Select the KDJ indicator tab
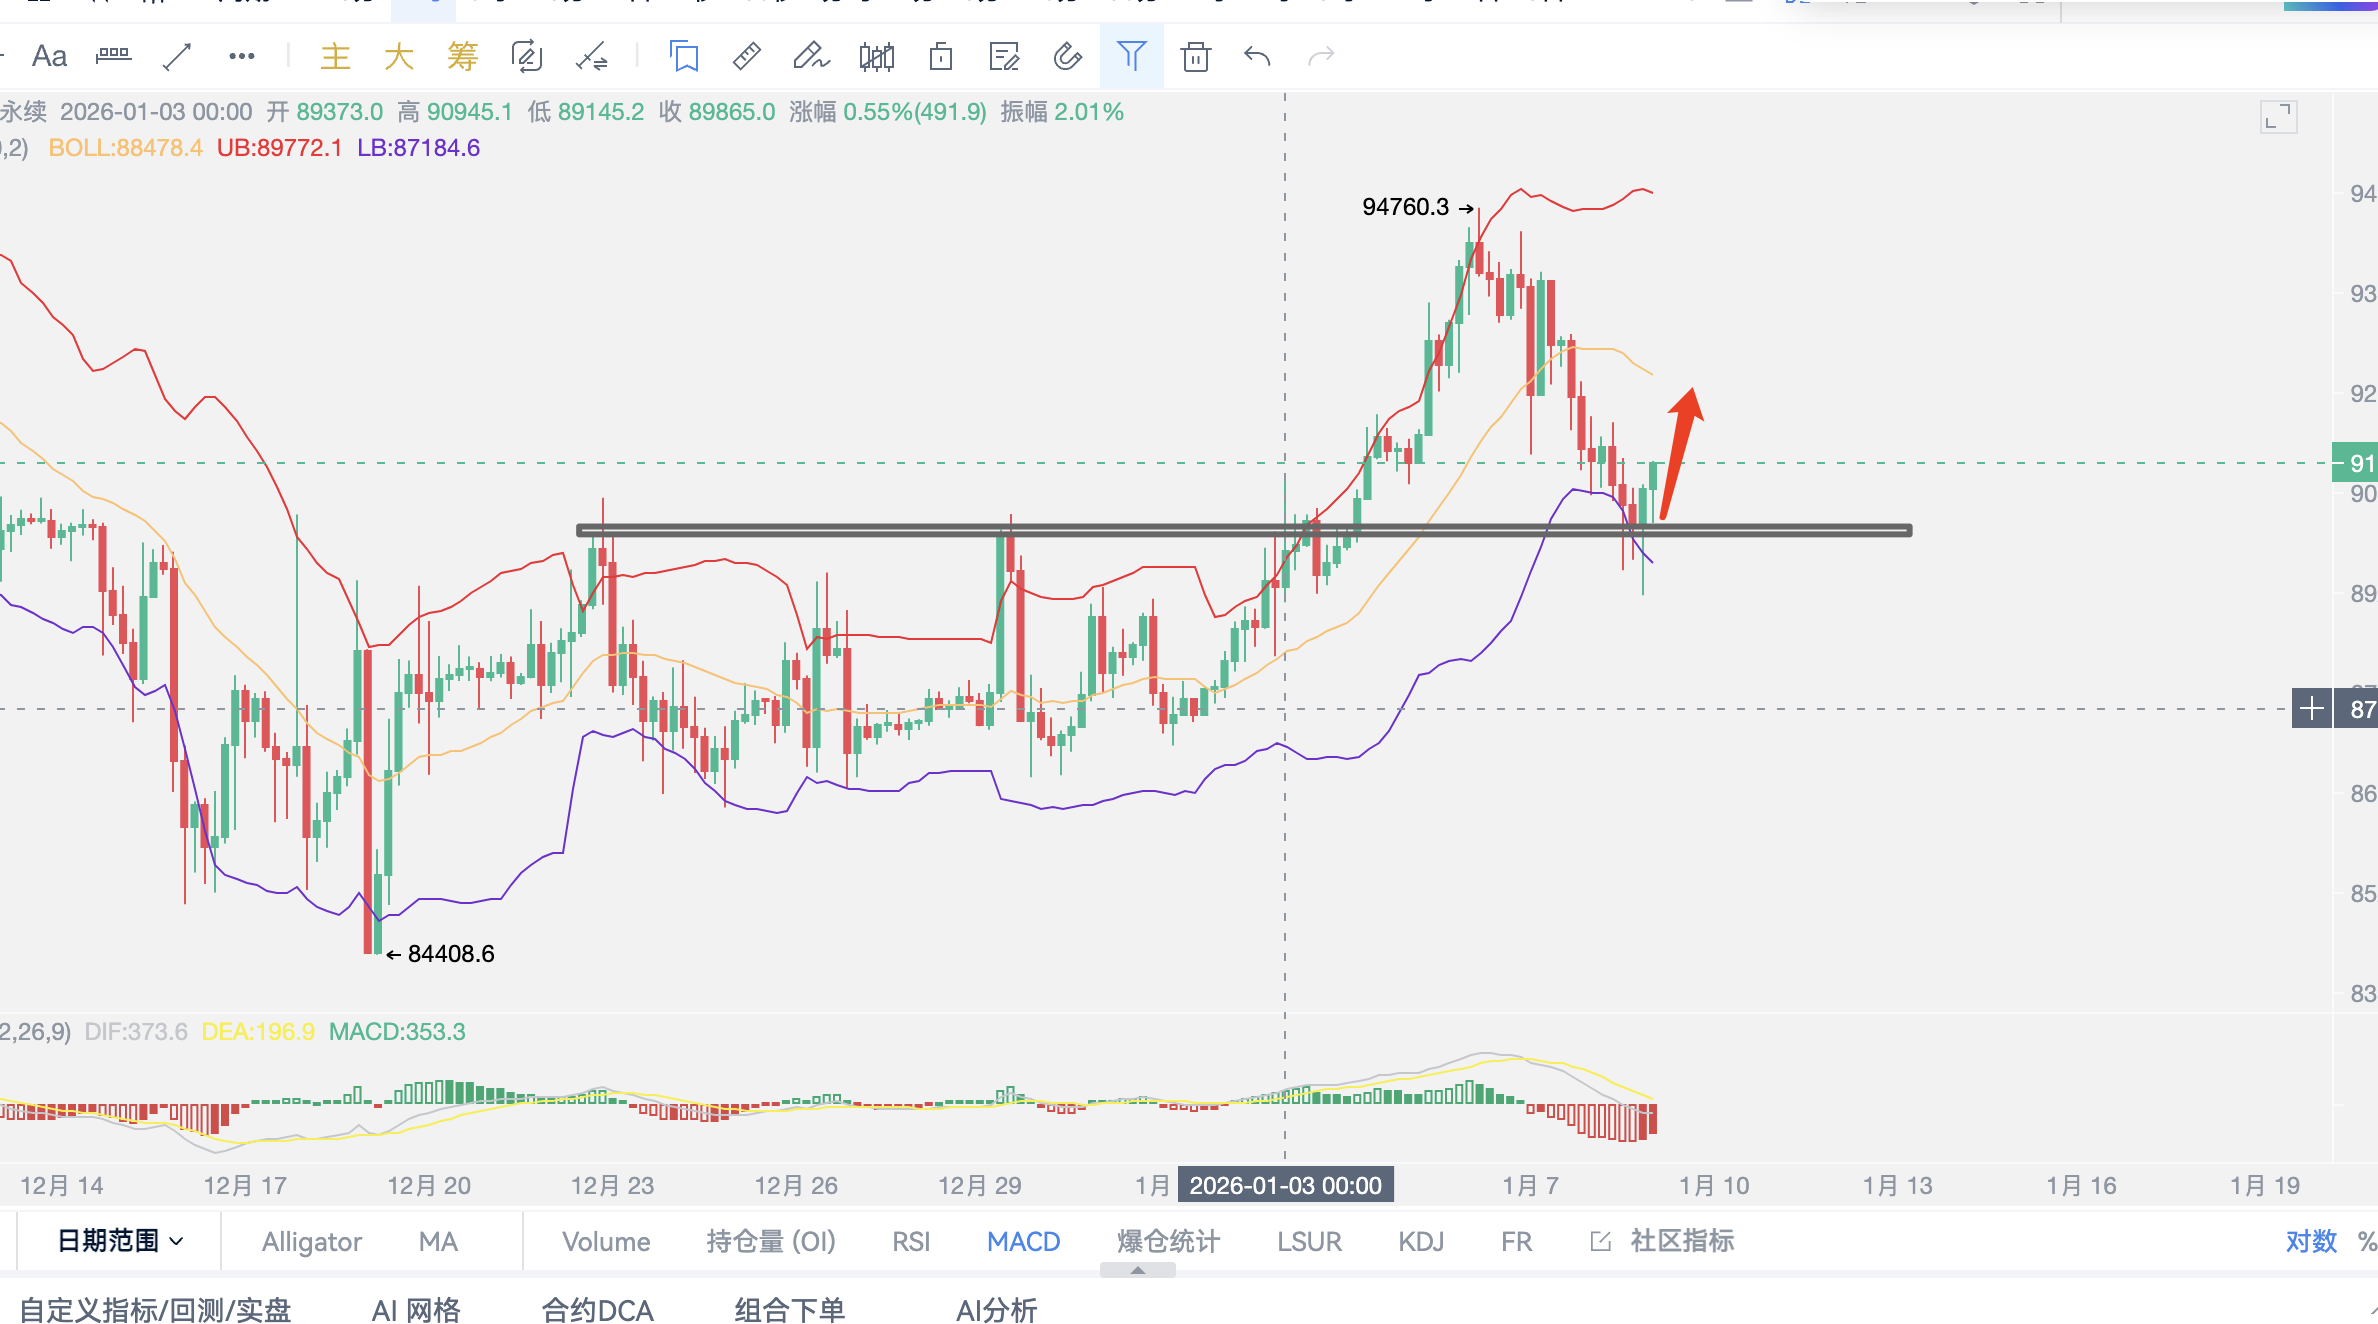Screen dimensions: 2378x1324 [x=1420, y=1241]
